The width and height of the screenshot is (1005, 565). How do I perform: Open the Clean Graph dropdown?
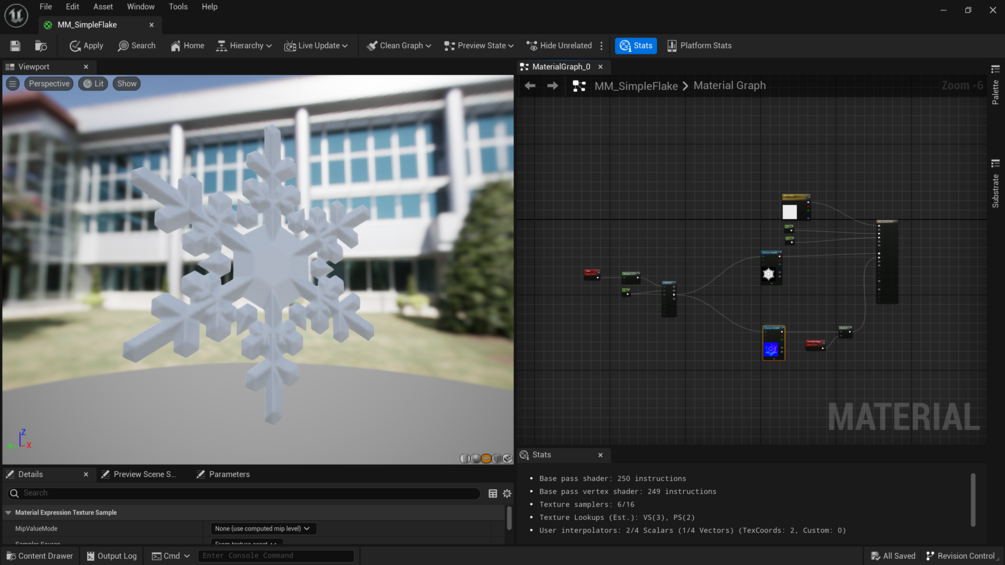click(399, 45)
